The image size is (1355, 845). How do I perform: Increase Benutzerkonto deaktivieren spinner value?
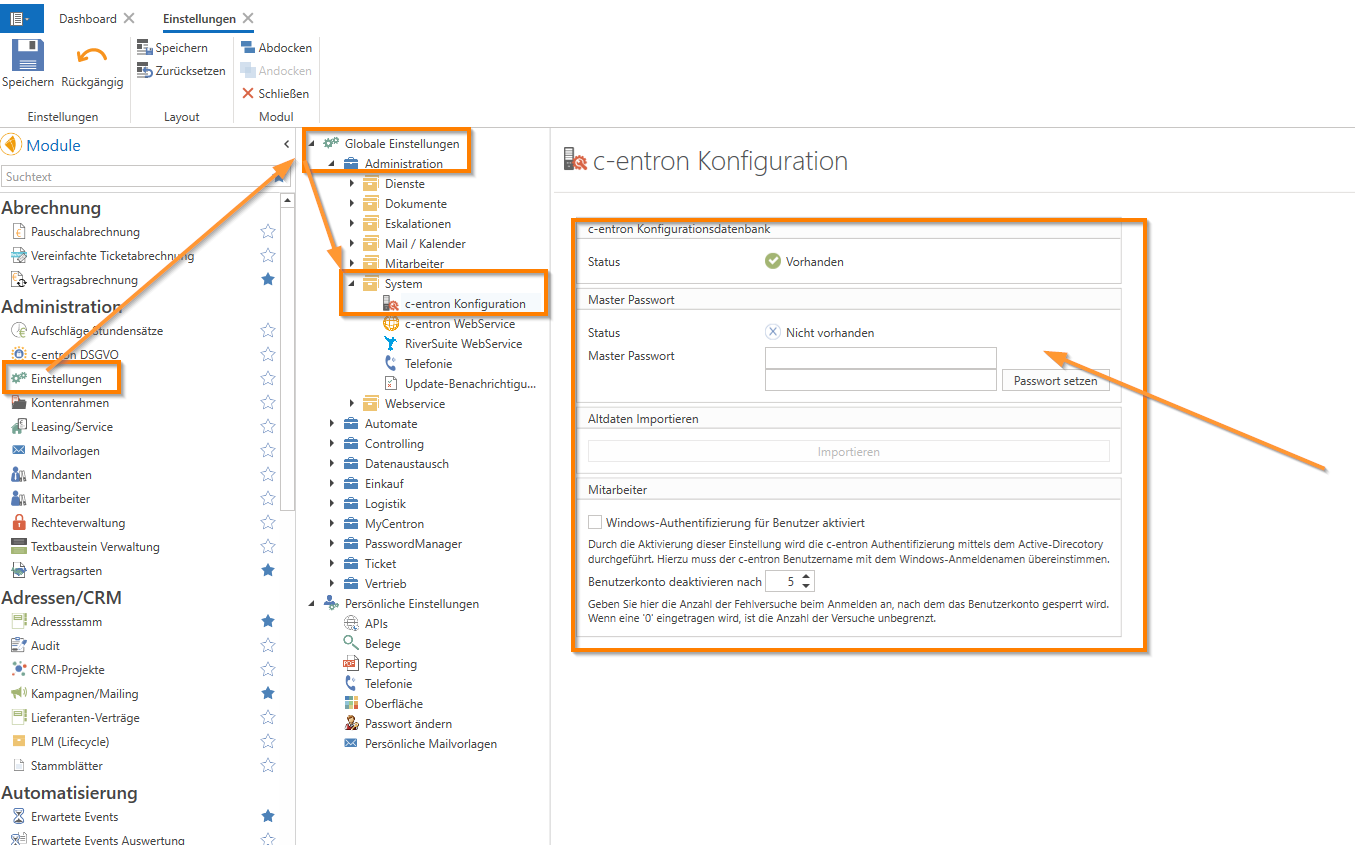[x=808, y=577]
